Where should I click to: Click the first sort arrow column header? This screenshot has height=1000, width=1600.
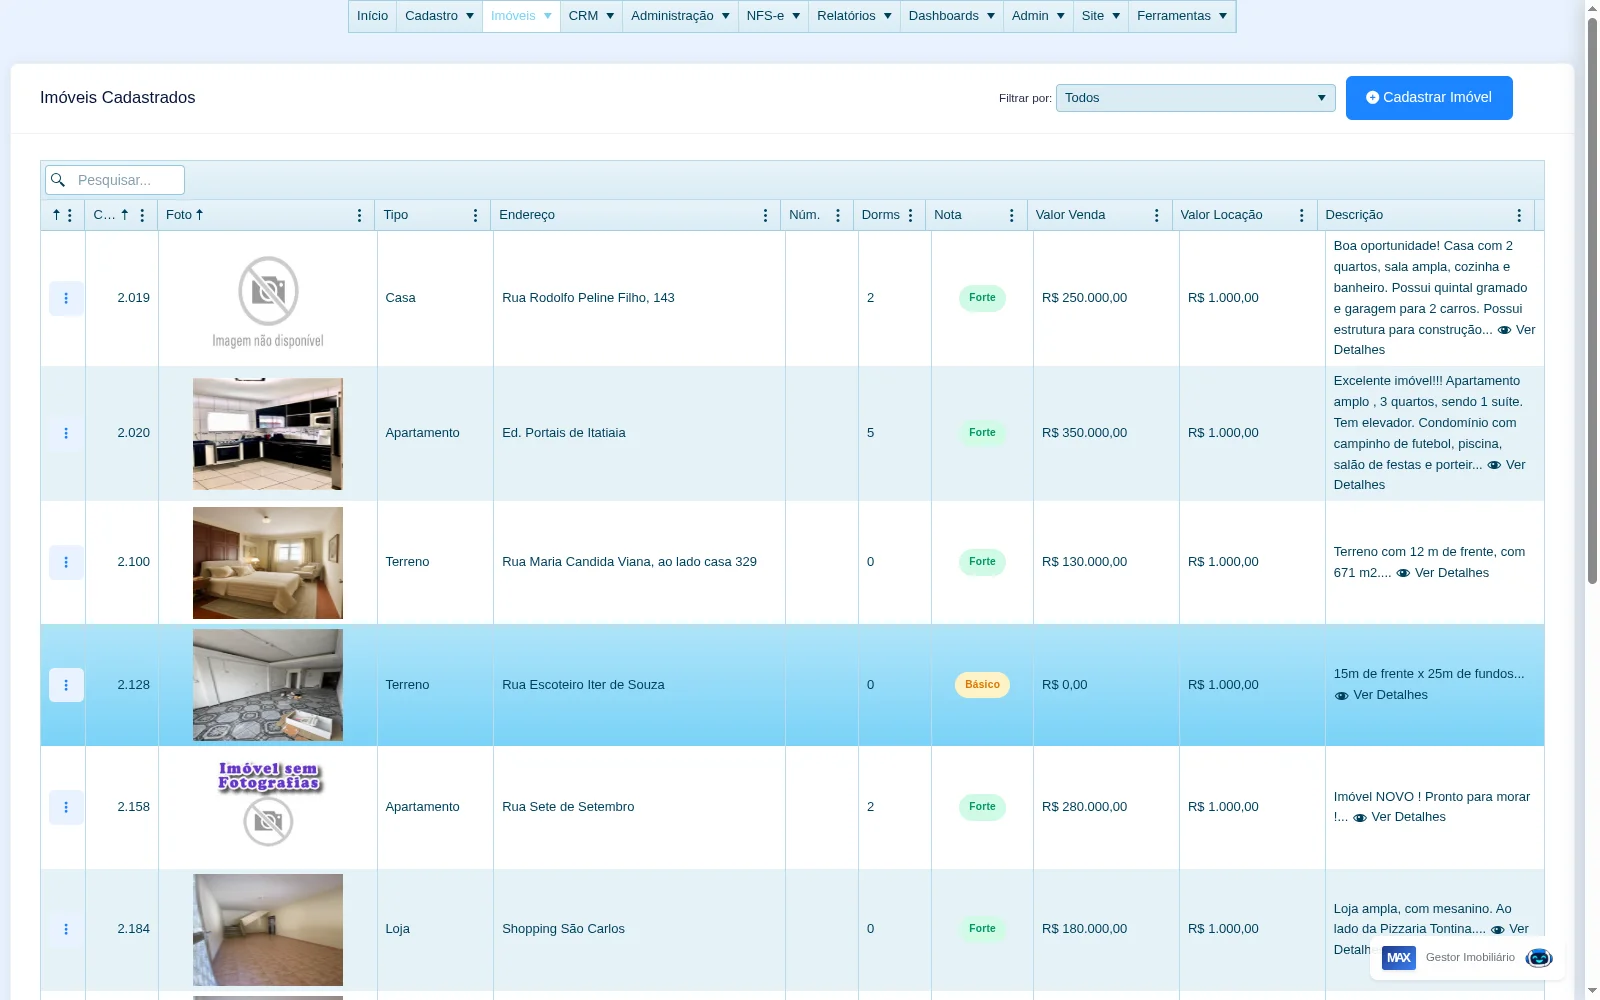point(57,215)
